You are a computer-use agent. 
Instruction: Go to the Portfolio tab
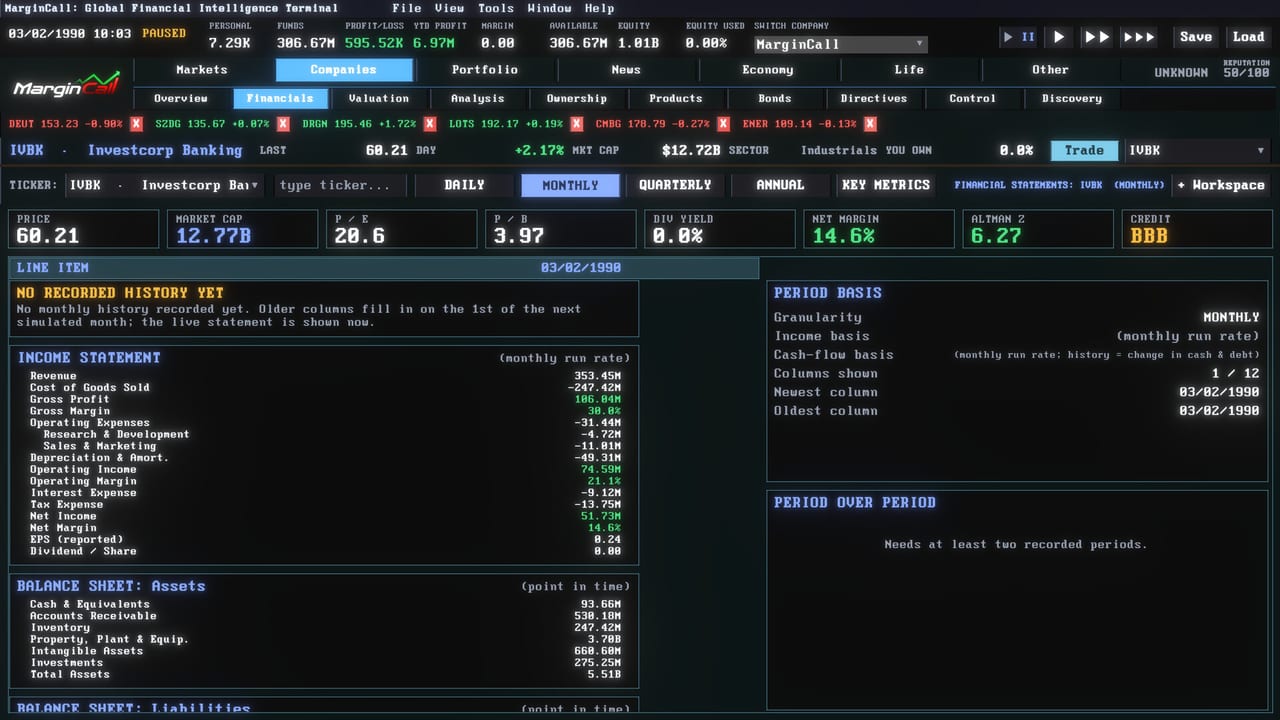[x=485, y=70]
